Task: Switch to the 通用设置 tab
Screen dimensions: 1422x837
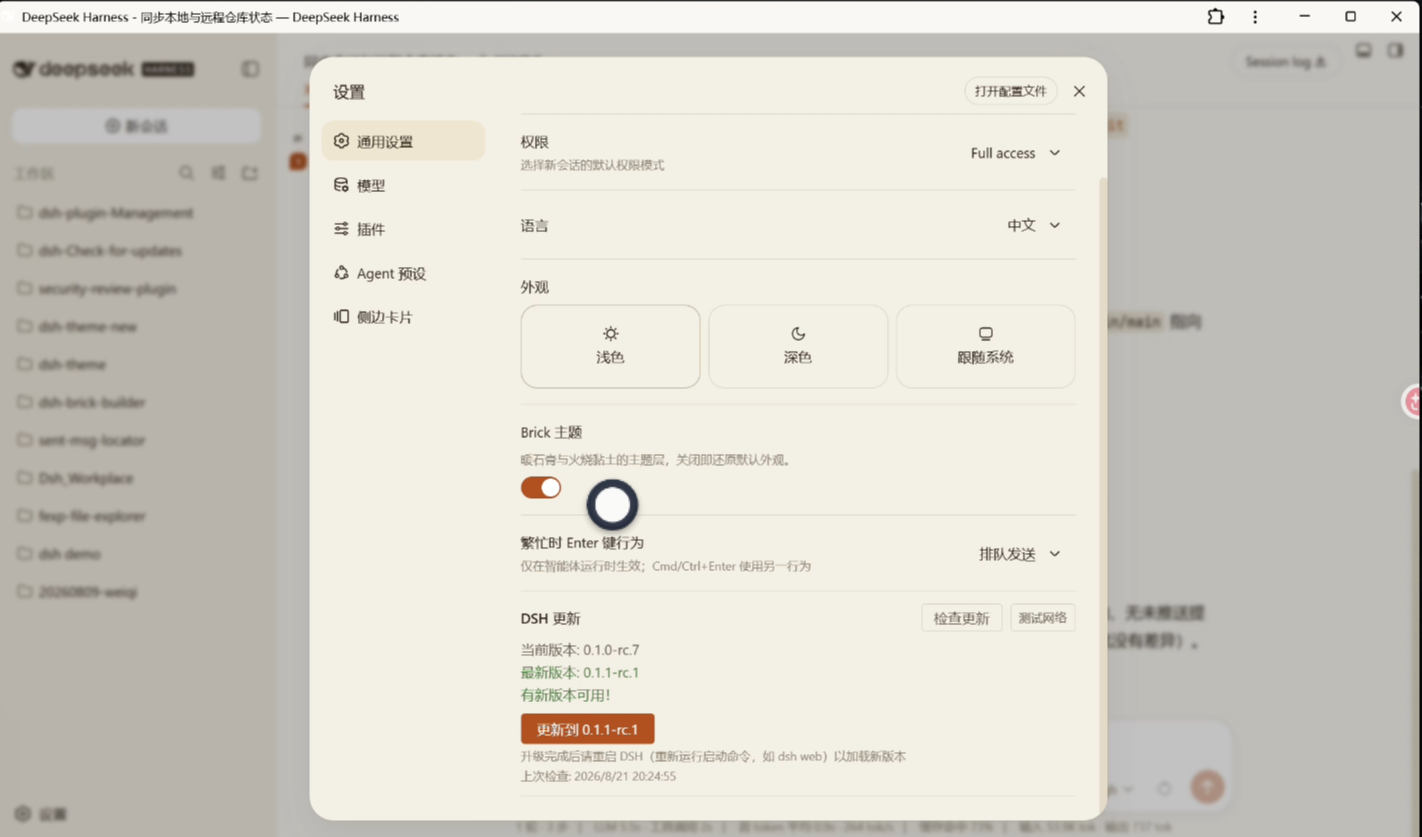Action: point(403,141)
